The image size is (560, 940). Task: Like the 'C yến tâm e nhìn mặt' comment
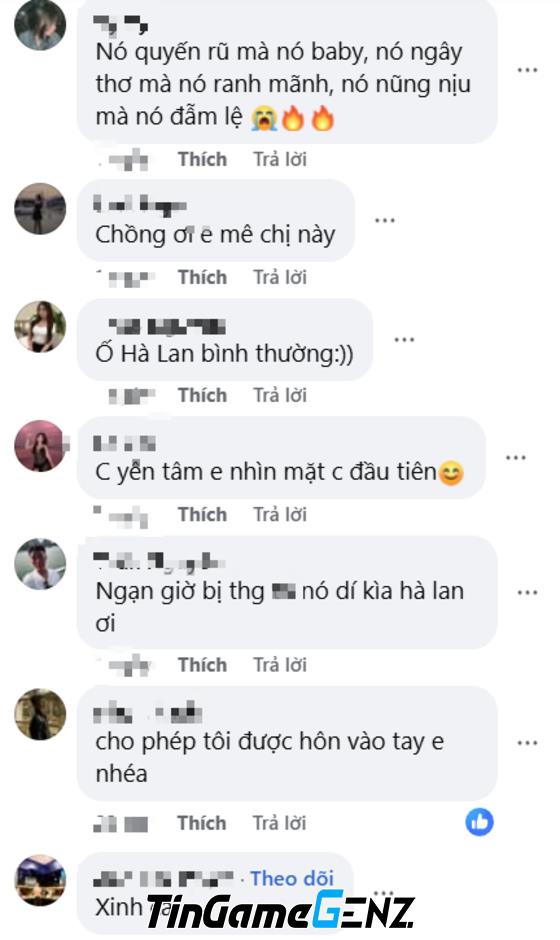tap(202, 515)
